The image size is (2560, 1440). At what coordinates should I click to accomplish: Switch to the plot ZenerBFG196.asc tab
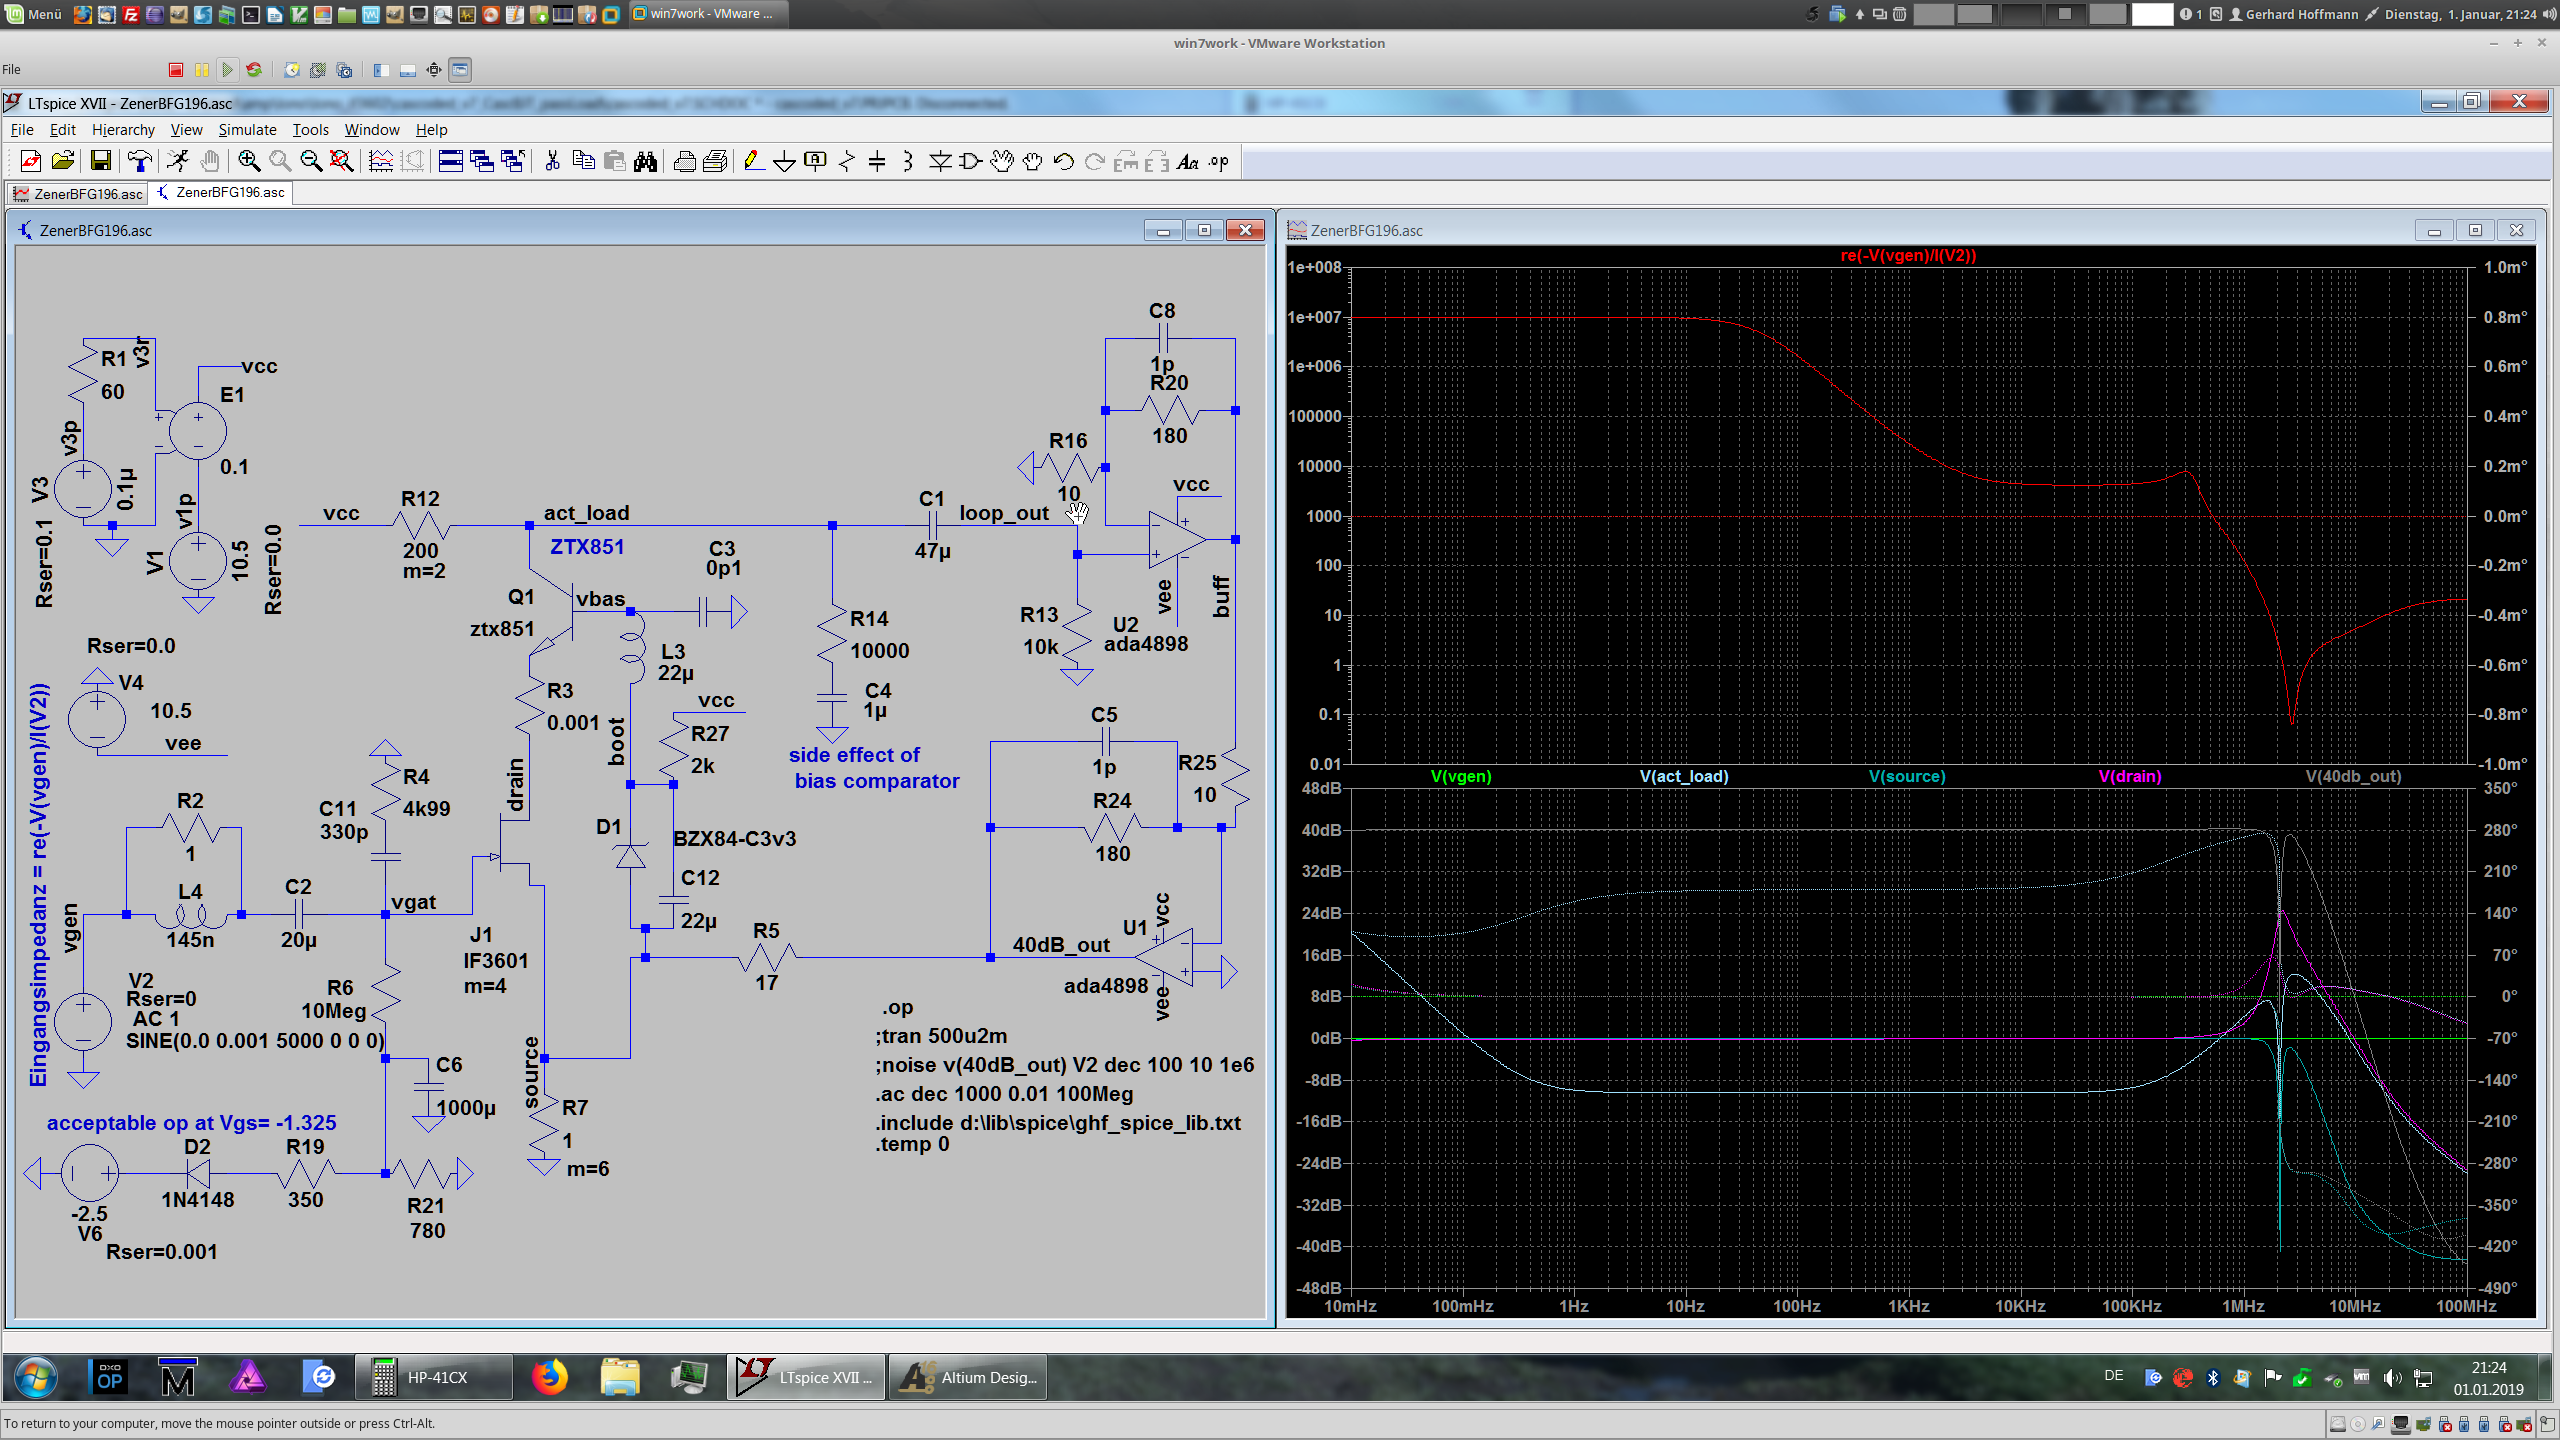point(77,194)
